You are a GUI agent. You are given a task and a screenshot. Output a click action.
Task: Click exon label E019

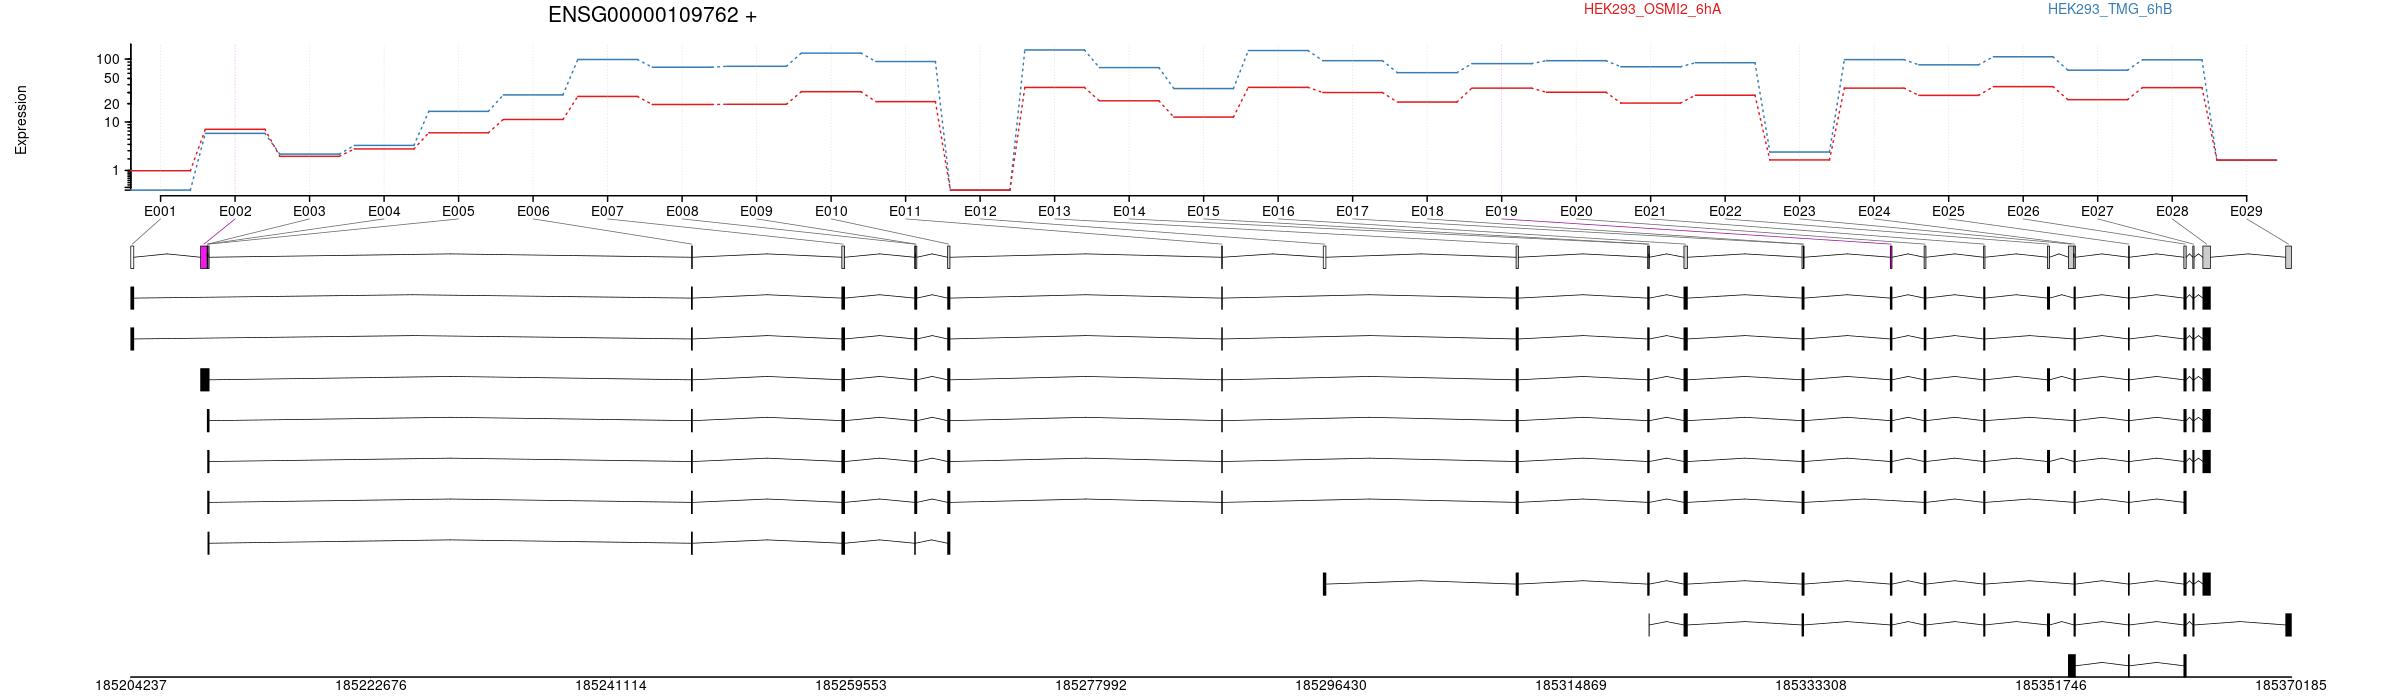(x=1501, y=211)
